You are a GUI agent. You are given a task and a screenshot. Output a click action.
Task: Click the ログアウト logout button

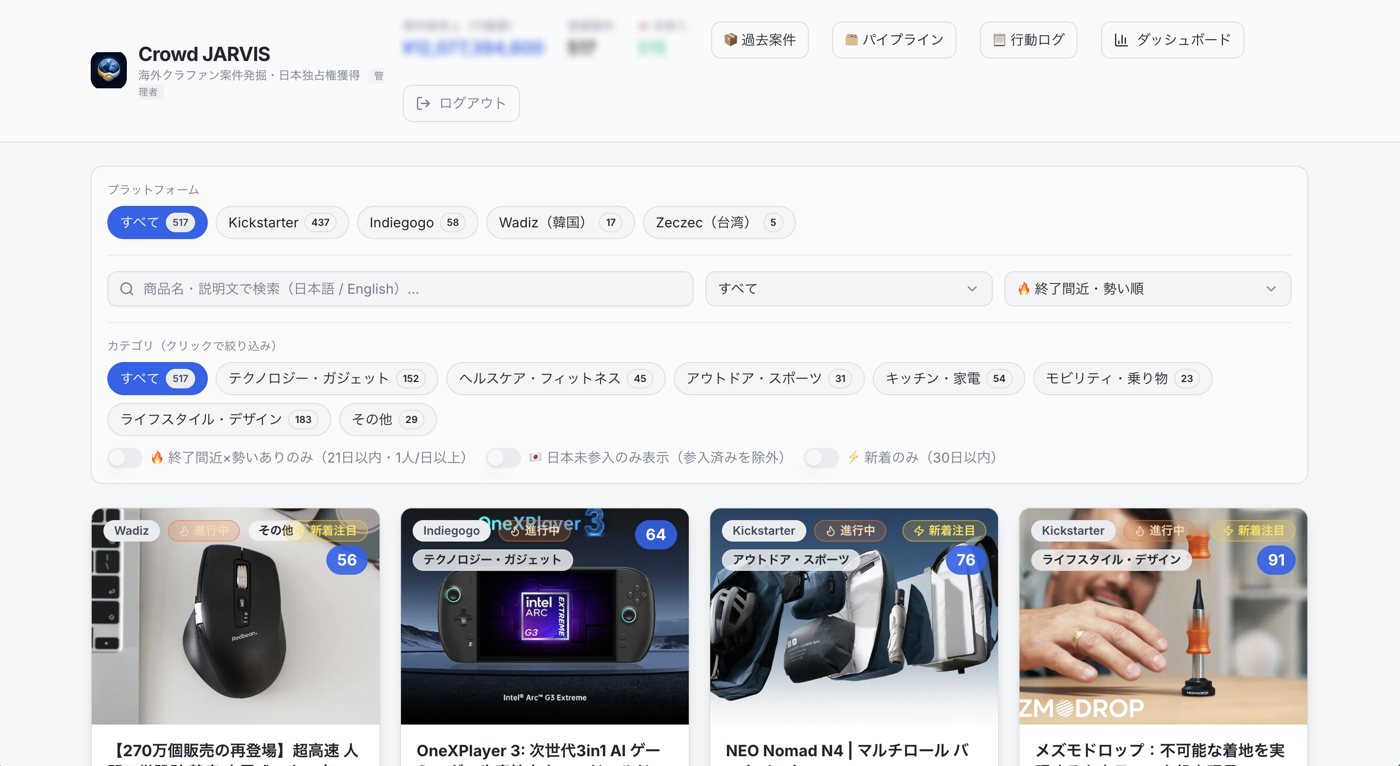[x=461, y=103]
